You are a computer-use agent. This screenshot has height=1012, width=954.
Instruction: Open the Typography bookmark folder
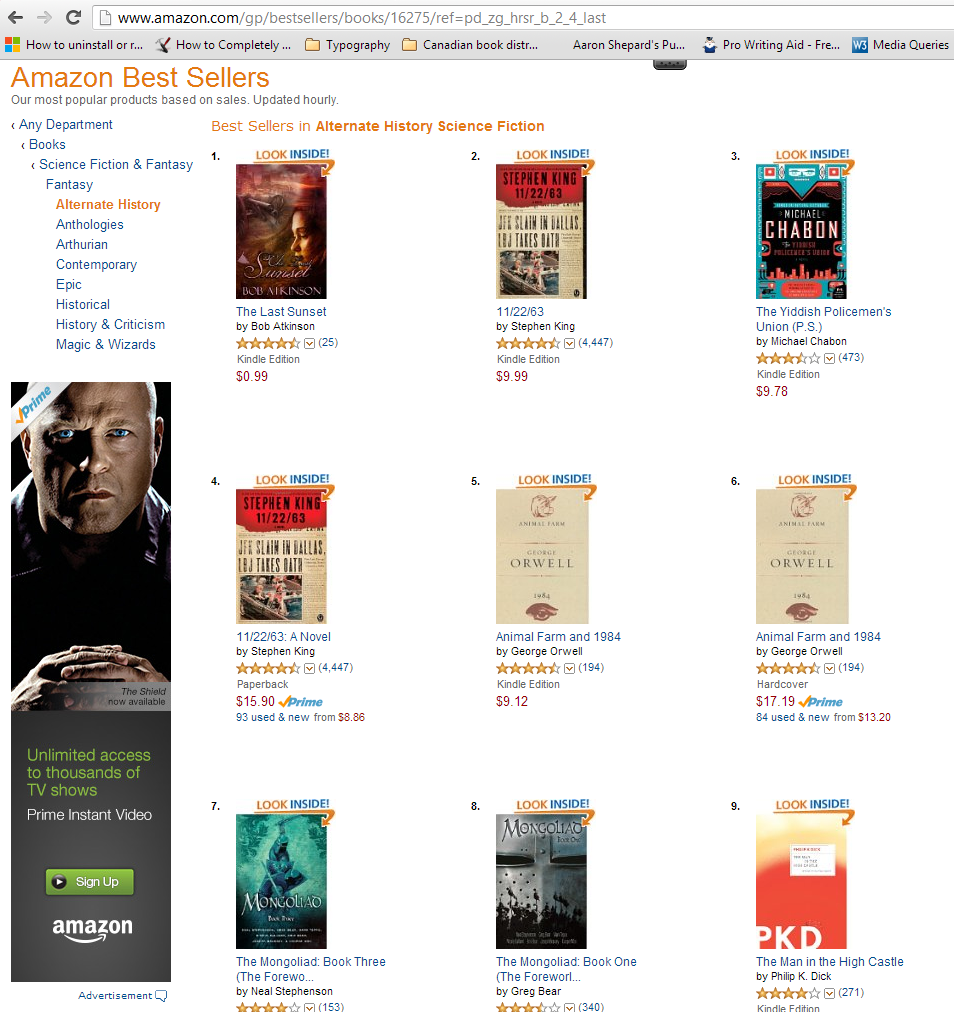coord(347,45)
